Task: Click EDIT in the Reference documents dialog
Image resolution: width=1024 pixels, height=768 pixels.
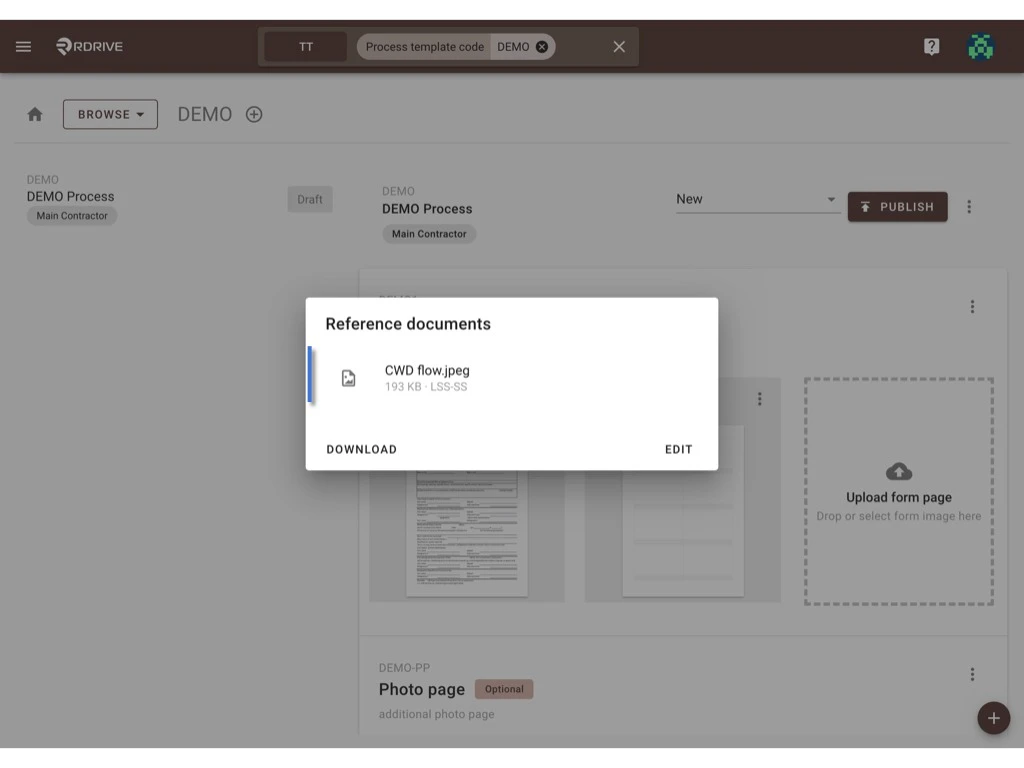Action: click(678, 449)
